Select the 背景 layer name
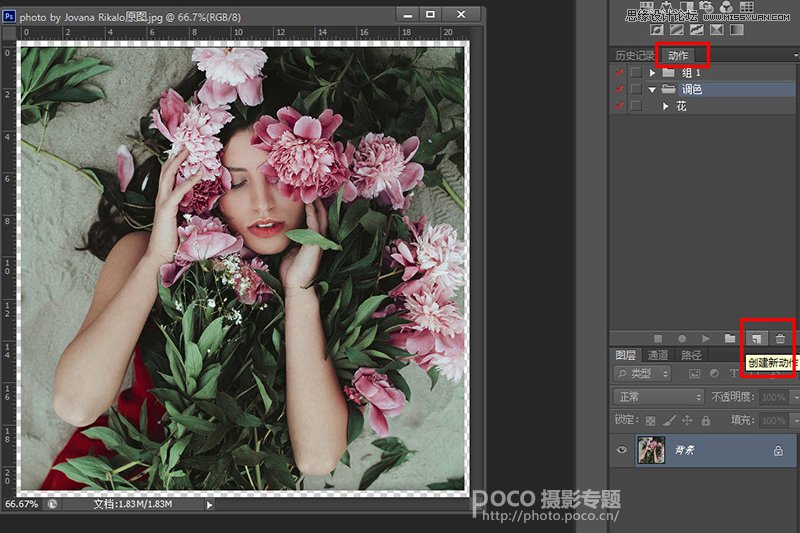 pos(684,450)
